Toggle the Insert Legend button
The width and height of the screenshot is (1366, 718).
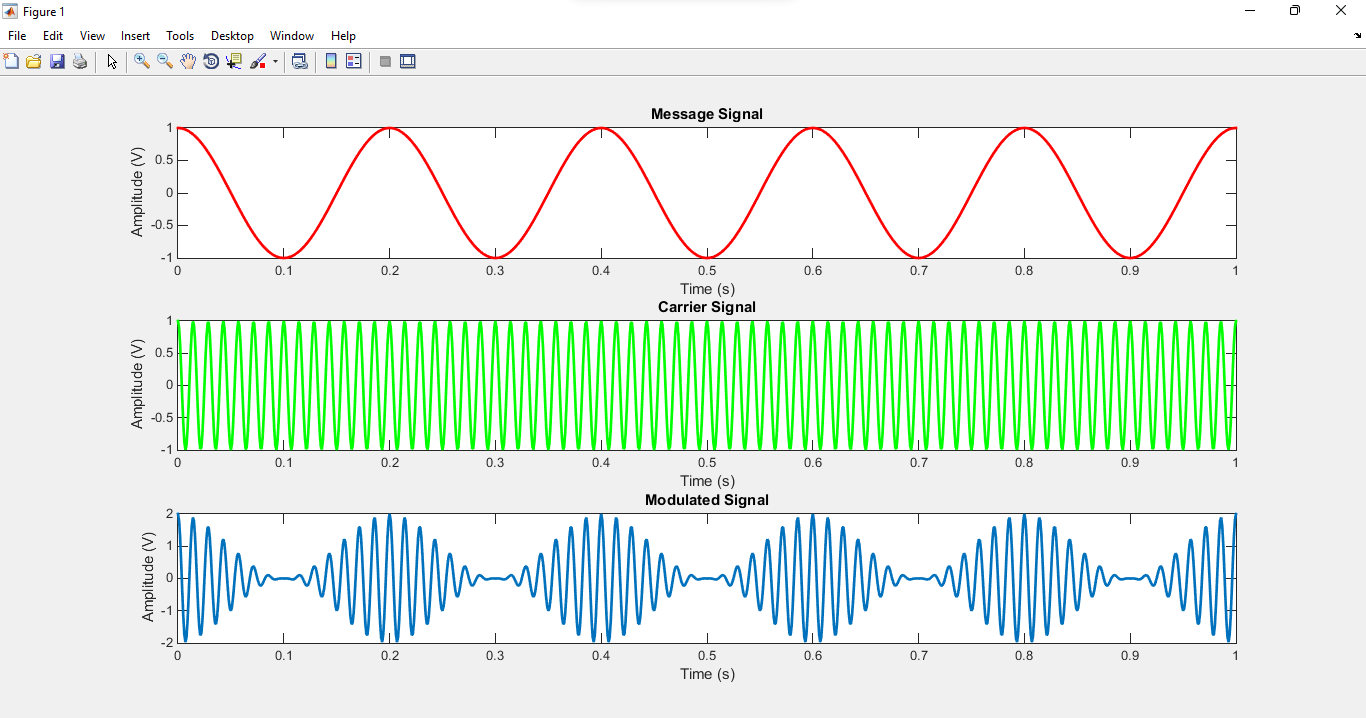[354, 62]
